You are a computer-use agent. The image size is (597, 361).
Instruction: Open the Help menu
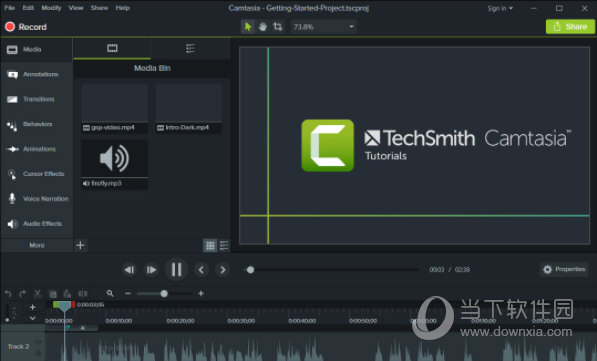coord(123,8)
